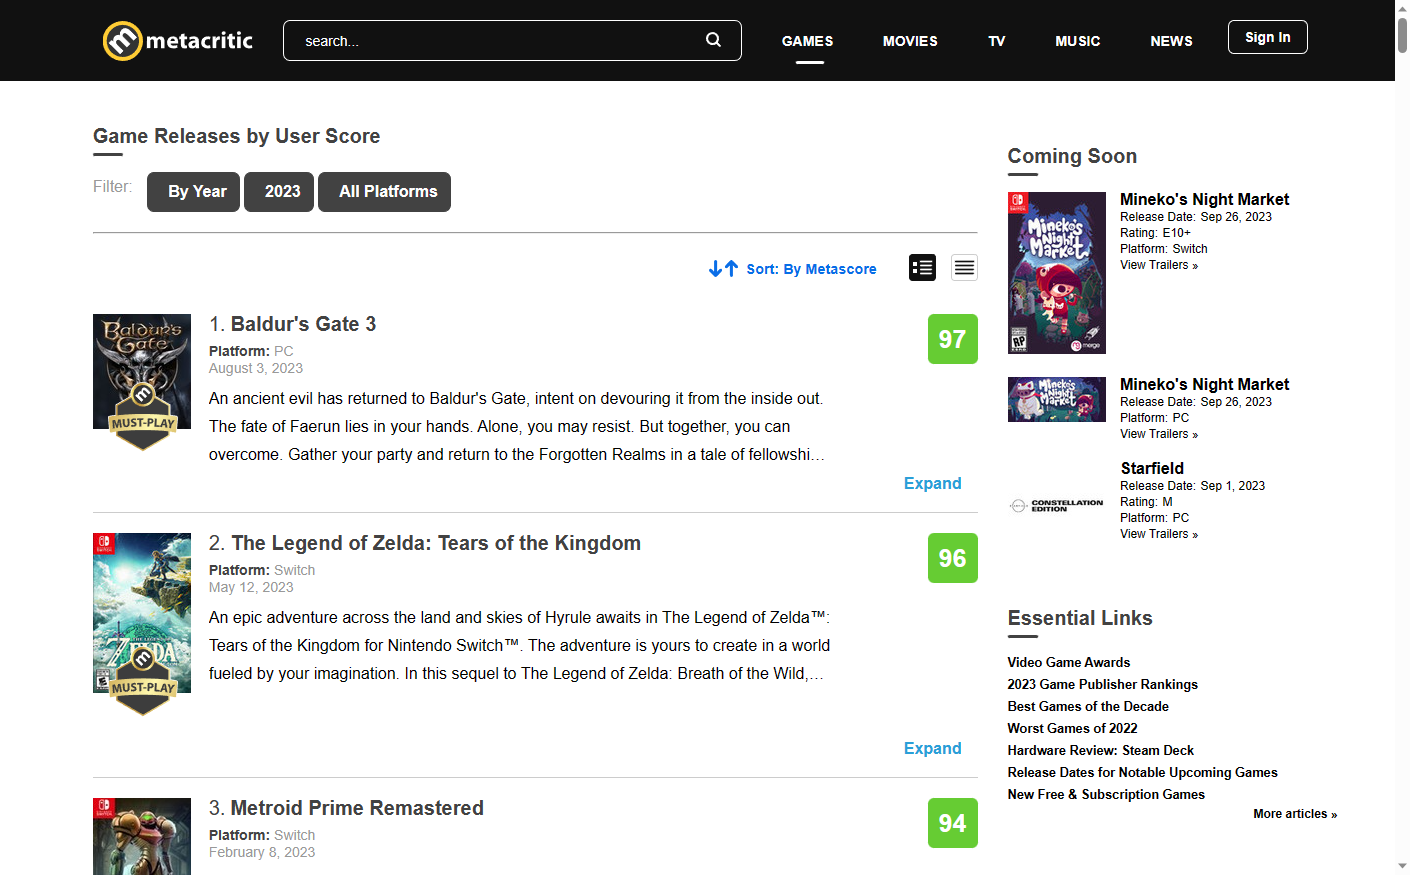Image resolution: width=1410 pixels, height=875 pixels.
Task: Open Hardware Review: Steam Deck link
Action: (x=1100, y=750)
